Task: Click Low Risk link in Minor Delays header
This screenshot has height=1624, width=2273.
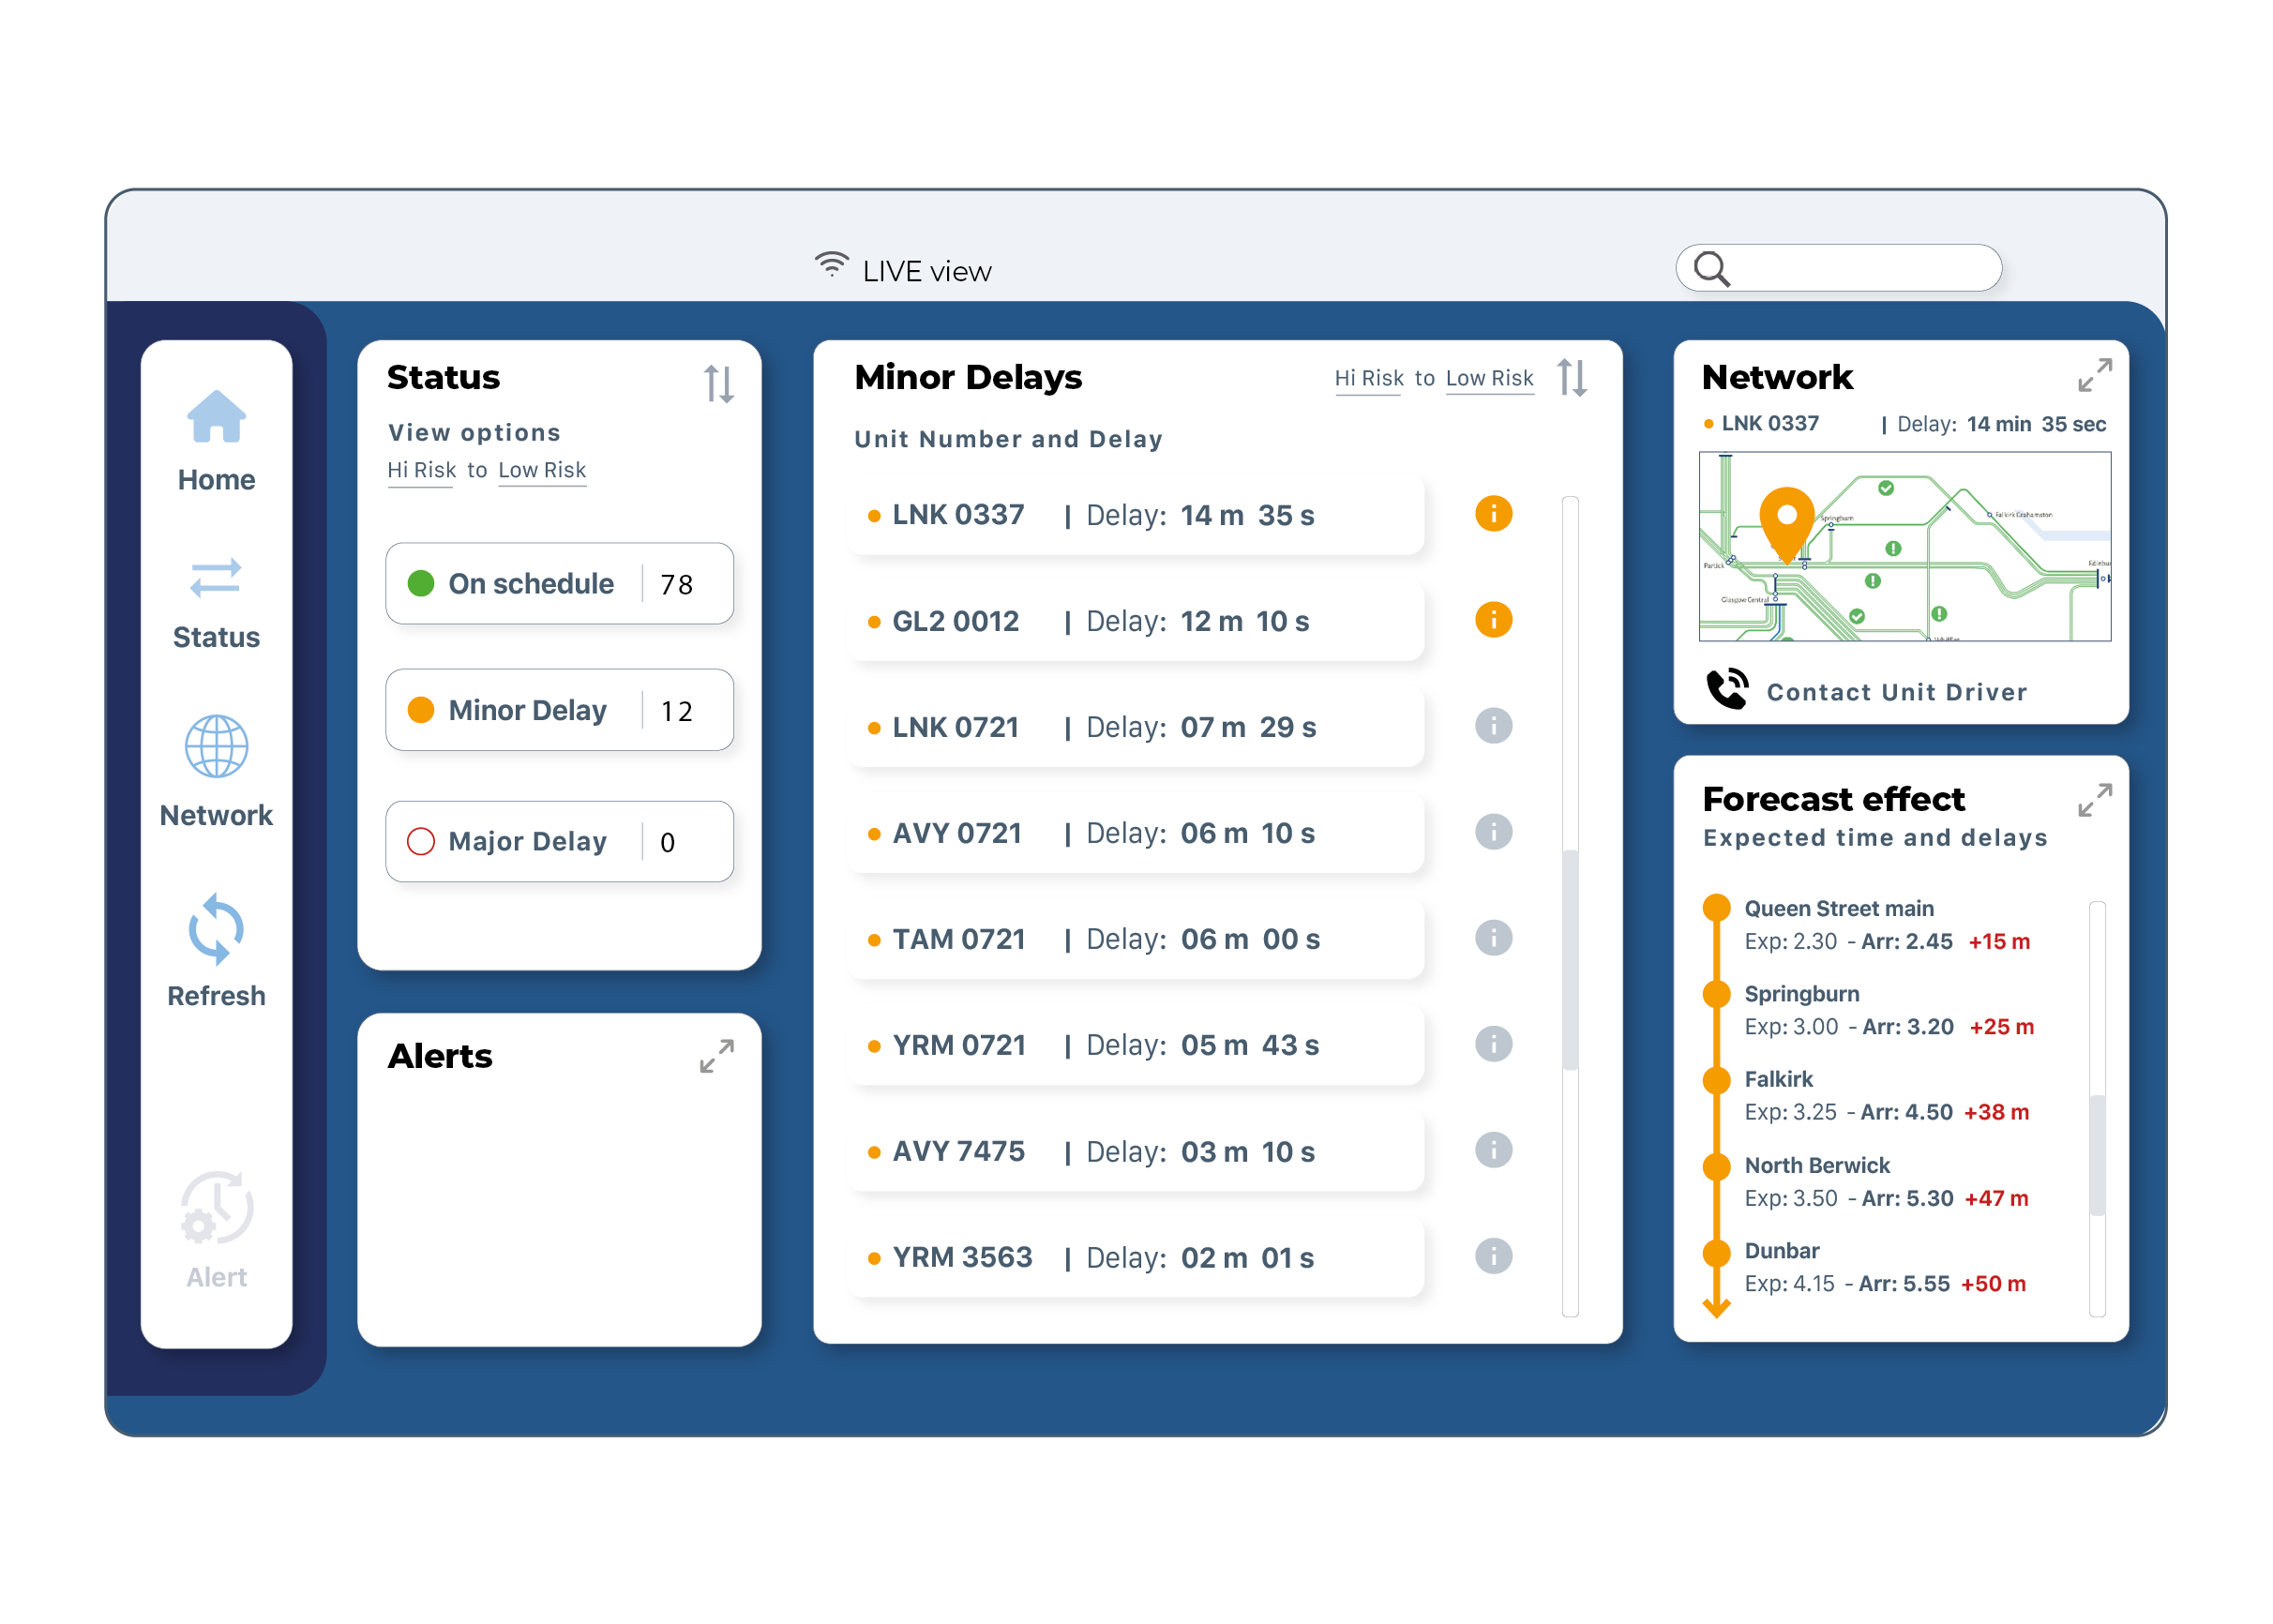Action: coord(1489,378)
